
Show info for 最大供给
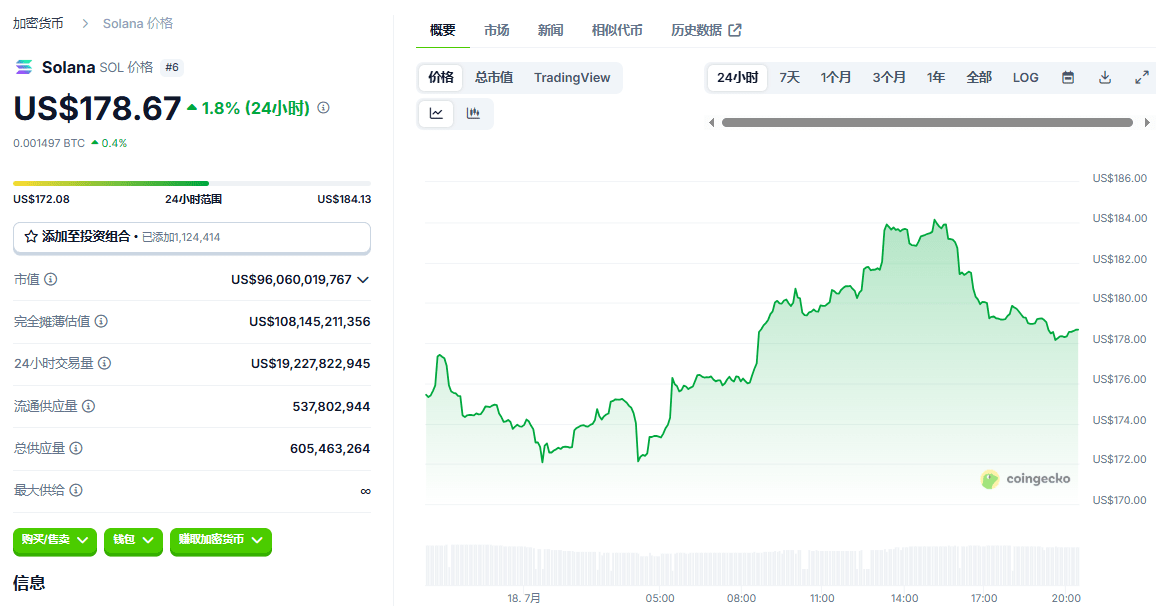pos(76,490)
